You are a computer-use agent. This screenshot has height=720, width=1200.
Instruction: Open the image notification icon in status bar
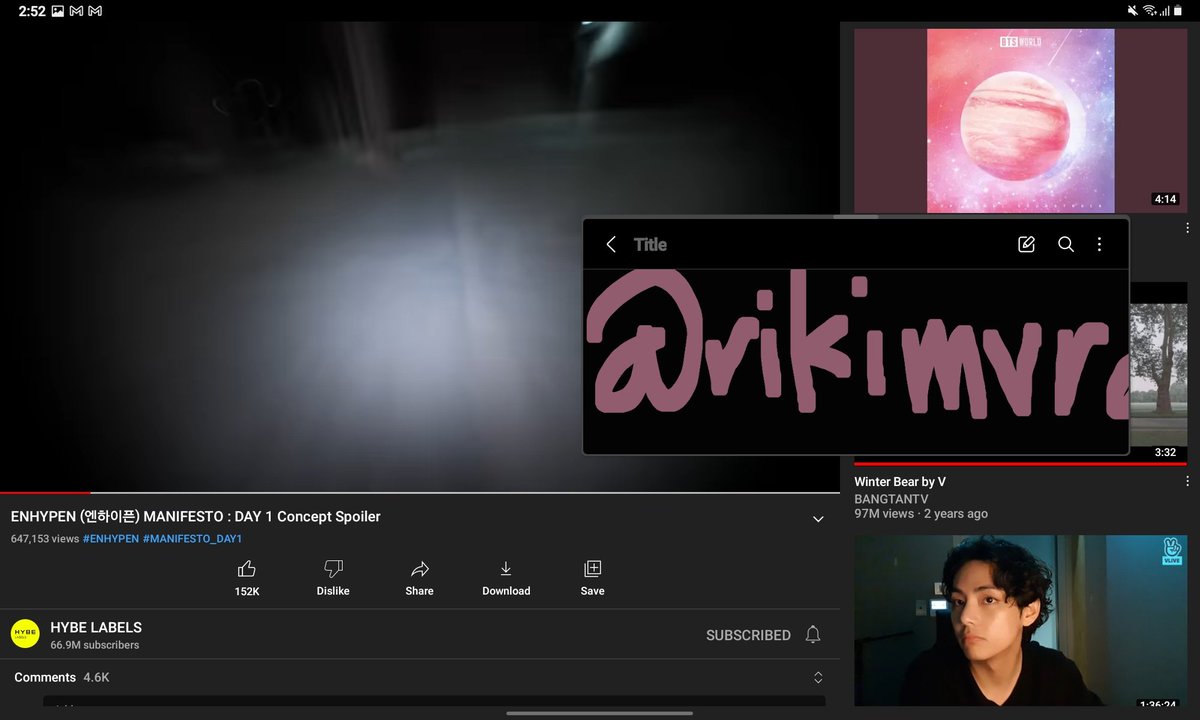[x=57, y=11]
